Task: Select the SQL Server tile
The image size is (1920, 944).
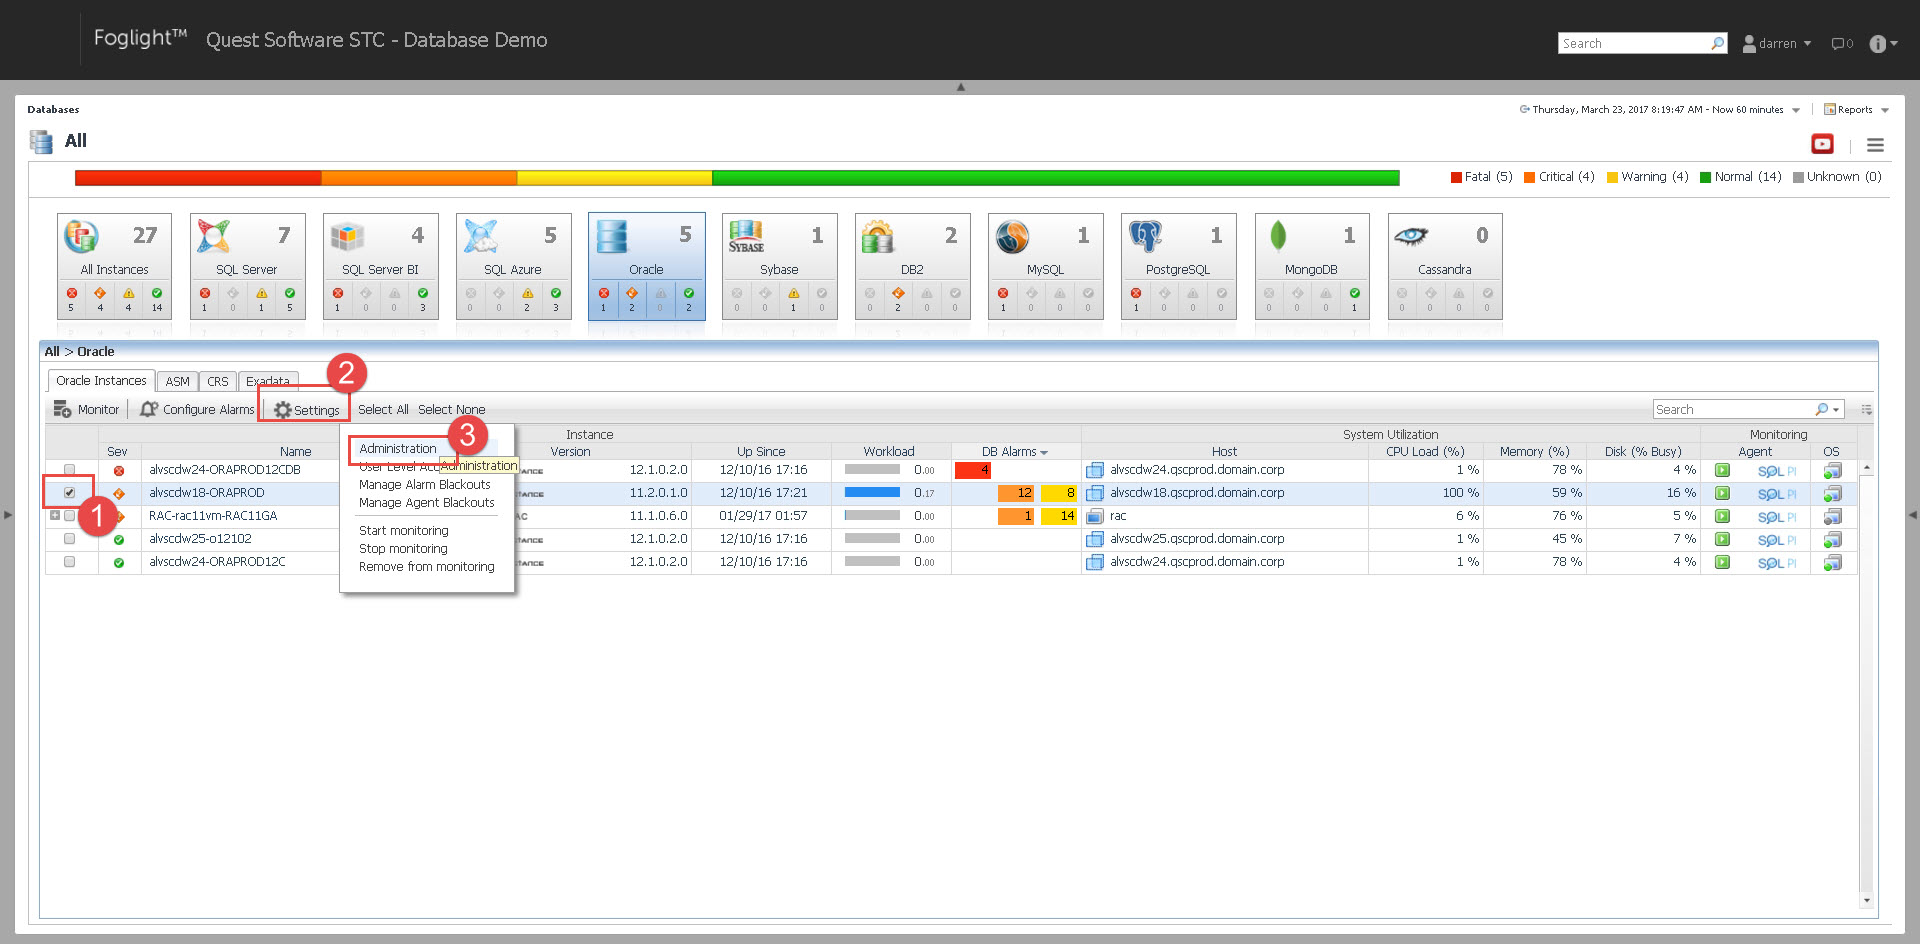Action: [x=247, y=266]
